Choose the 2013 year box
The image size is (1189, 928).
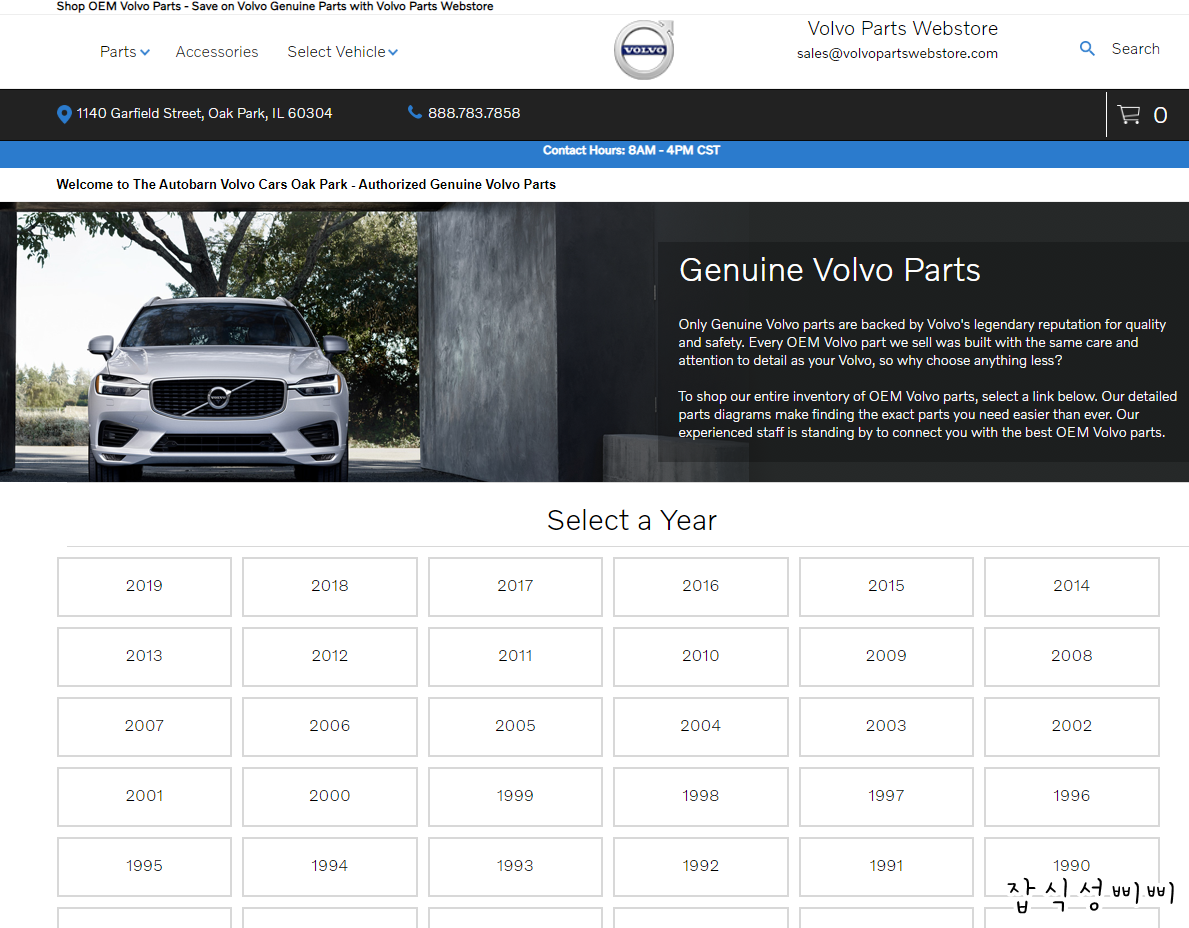click(144, 656)
